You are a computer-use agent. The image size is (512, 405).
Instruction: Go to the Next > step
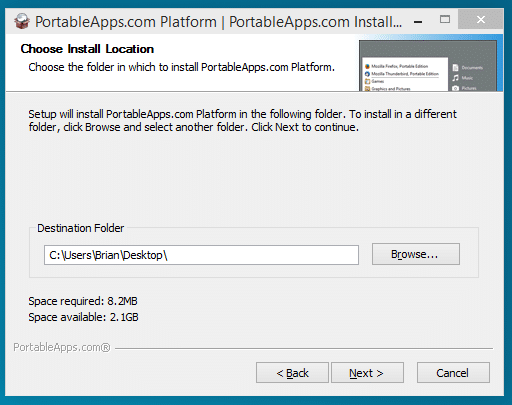367,373
